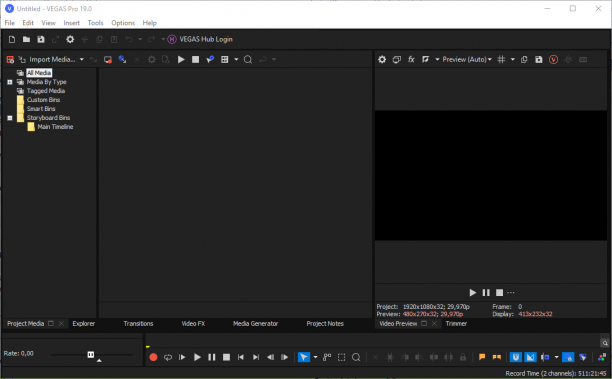Open Video Preview project properties gear icon
612x379 pixels.
click(x=382, y=59)
